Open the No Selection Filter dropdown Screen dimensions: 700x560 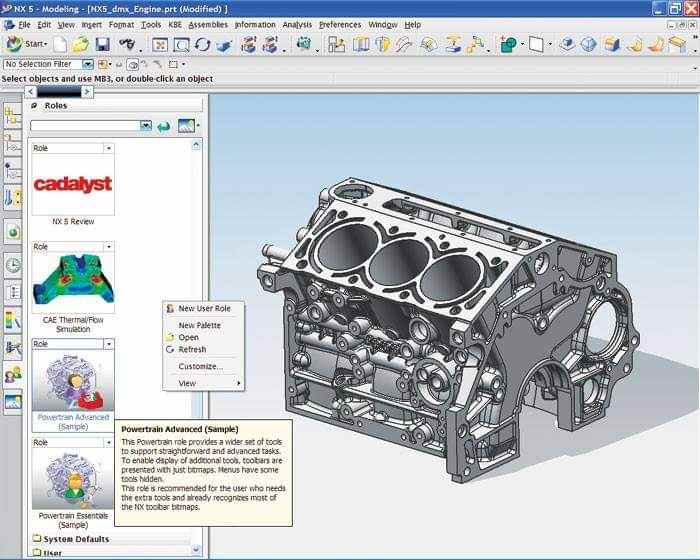coord(88,64)
